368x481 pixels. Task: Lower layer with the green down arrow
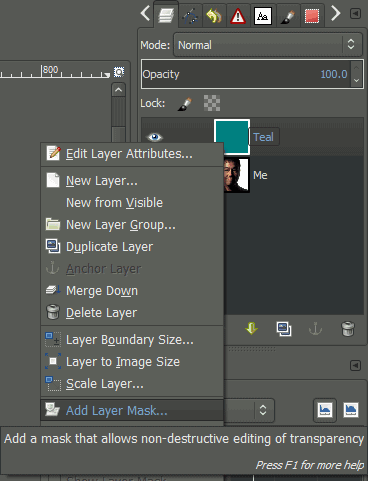(x=252, y=328)
